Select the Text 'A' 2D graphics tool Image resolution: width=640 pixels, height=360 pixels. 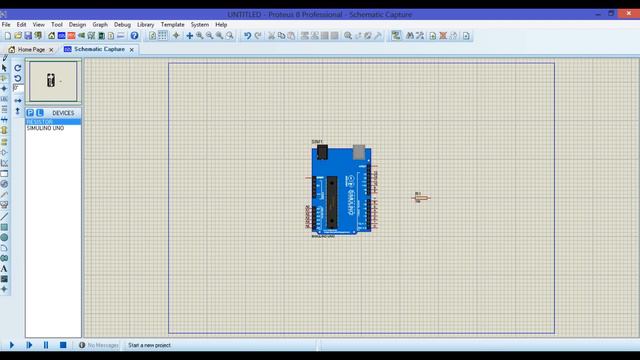[x=4, y=269]
